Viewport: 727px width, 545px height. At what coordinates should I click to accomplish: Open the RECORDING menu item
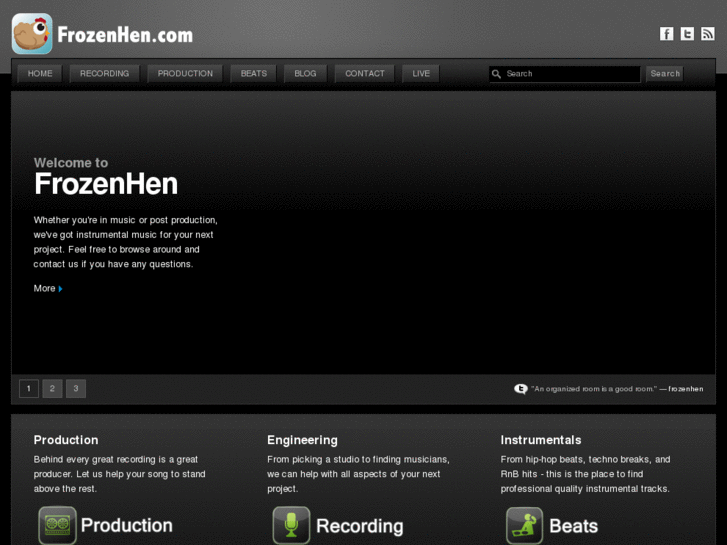click(x=104, y=74)
